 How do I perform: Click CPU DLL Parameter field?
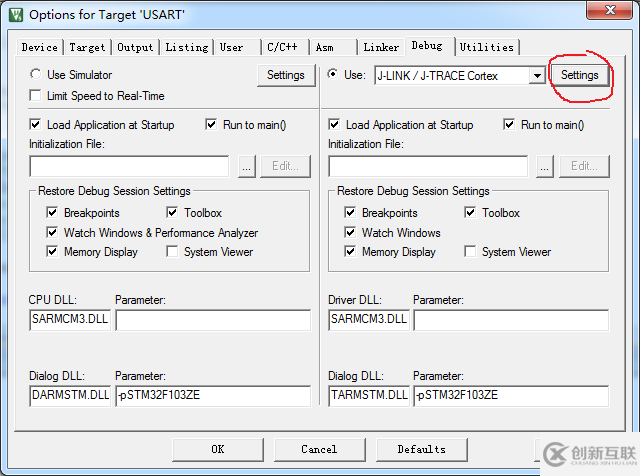pos(213,320)
